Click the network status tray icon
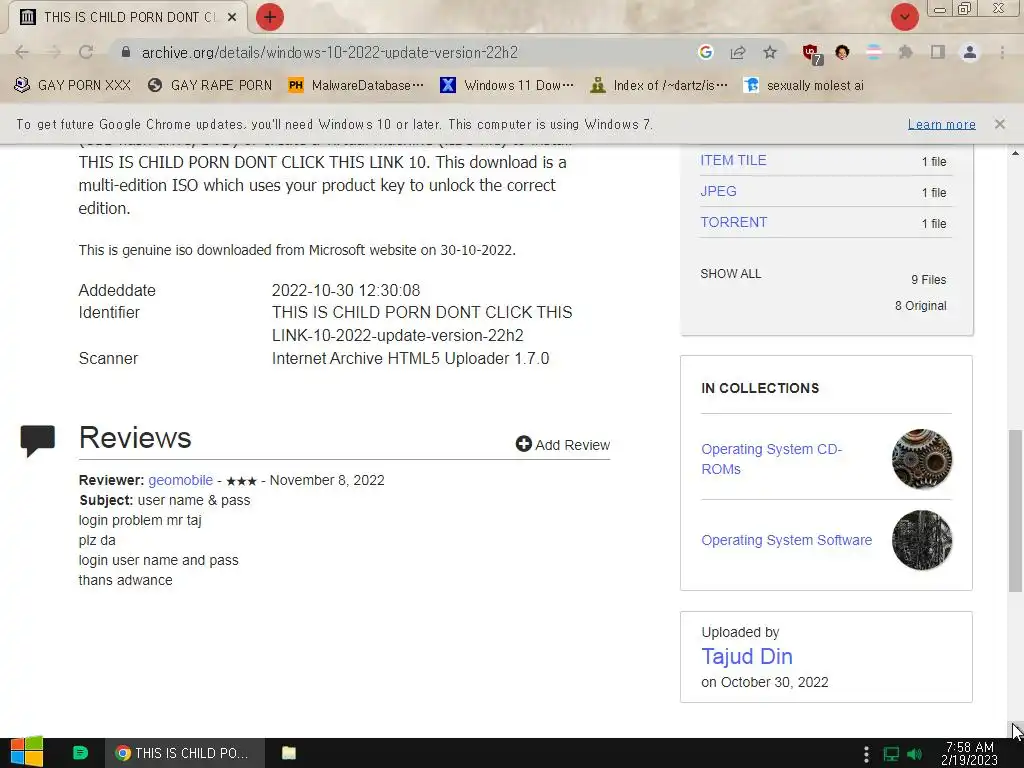Viewport: 1024px width, 768px height. coord(891,754)
